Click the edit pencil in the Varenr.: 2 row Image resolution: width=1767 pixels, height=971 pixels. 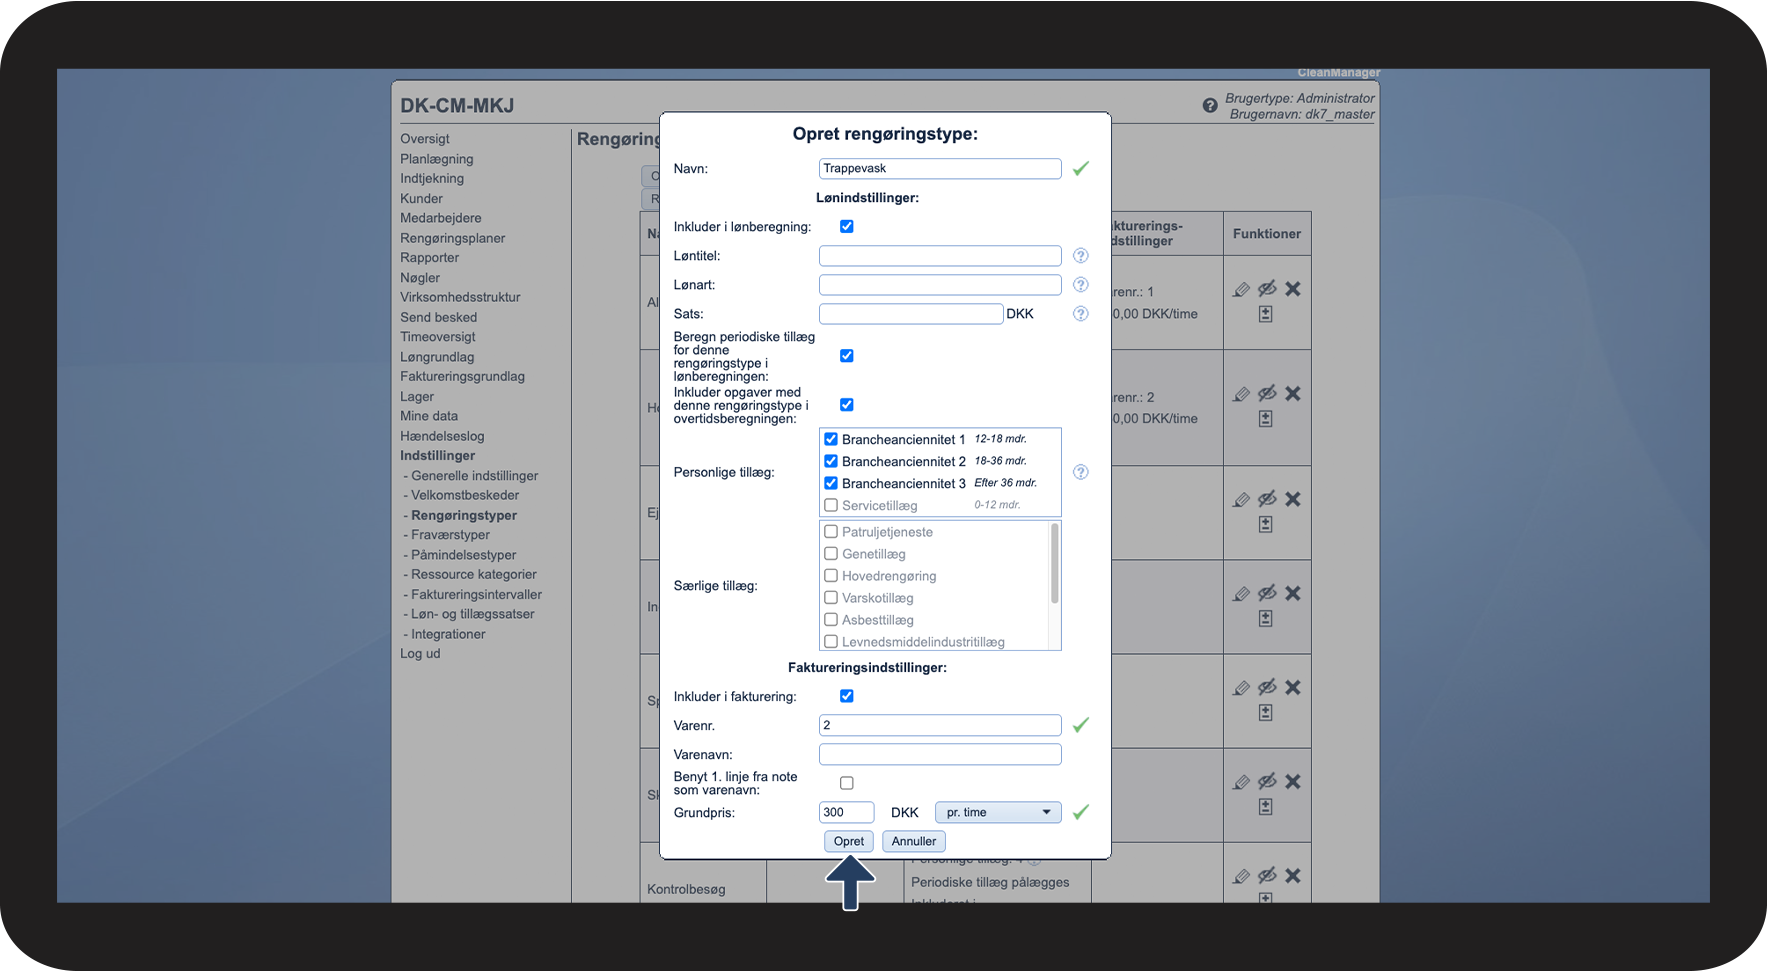pos(1241,394)
